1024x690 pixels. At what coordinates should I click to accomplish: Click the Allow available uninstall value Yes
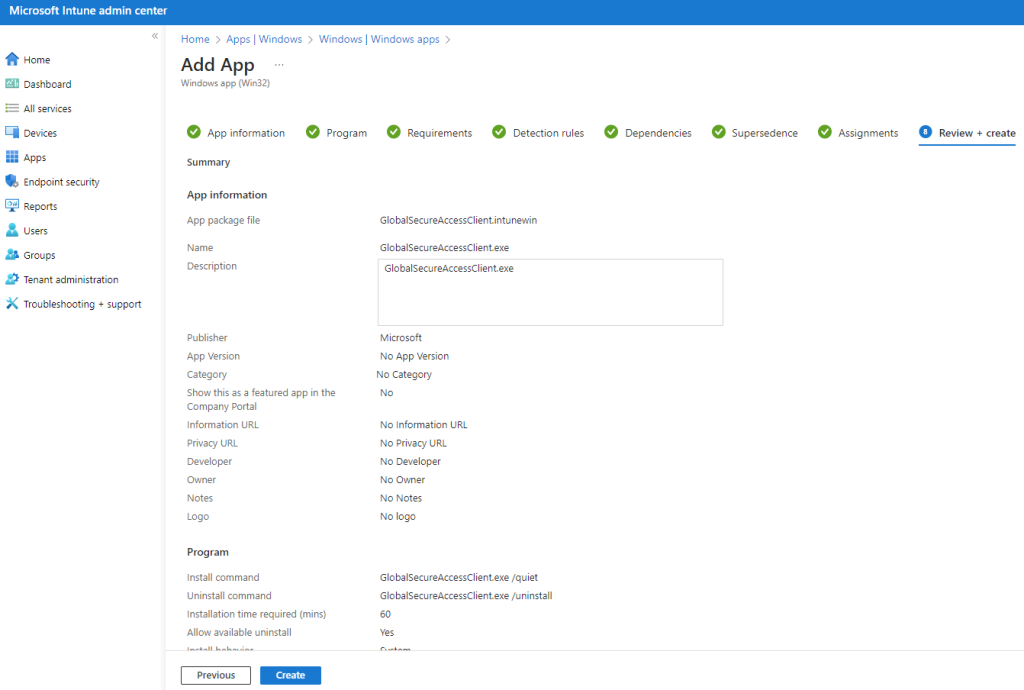point(387,632)
